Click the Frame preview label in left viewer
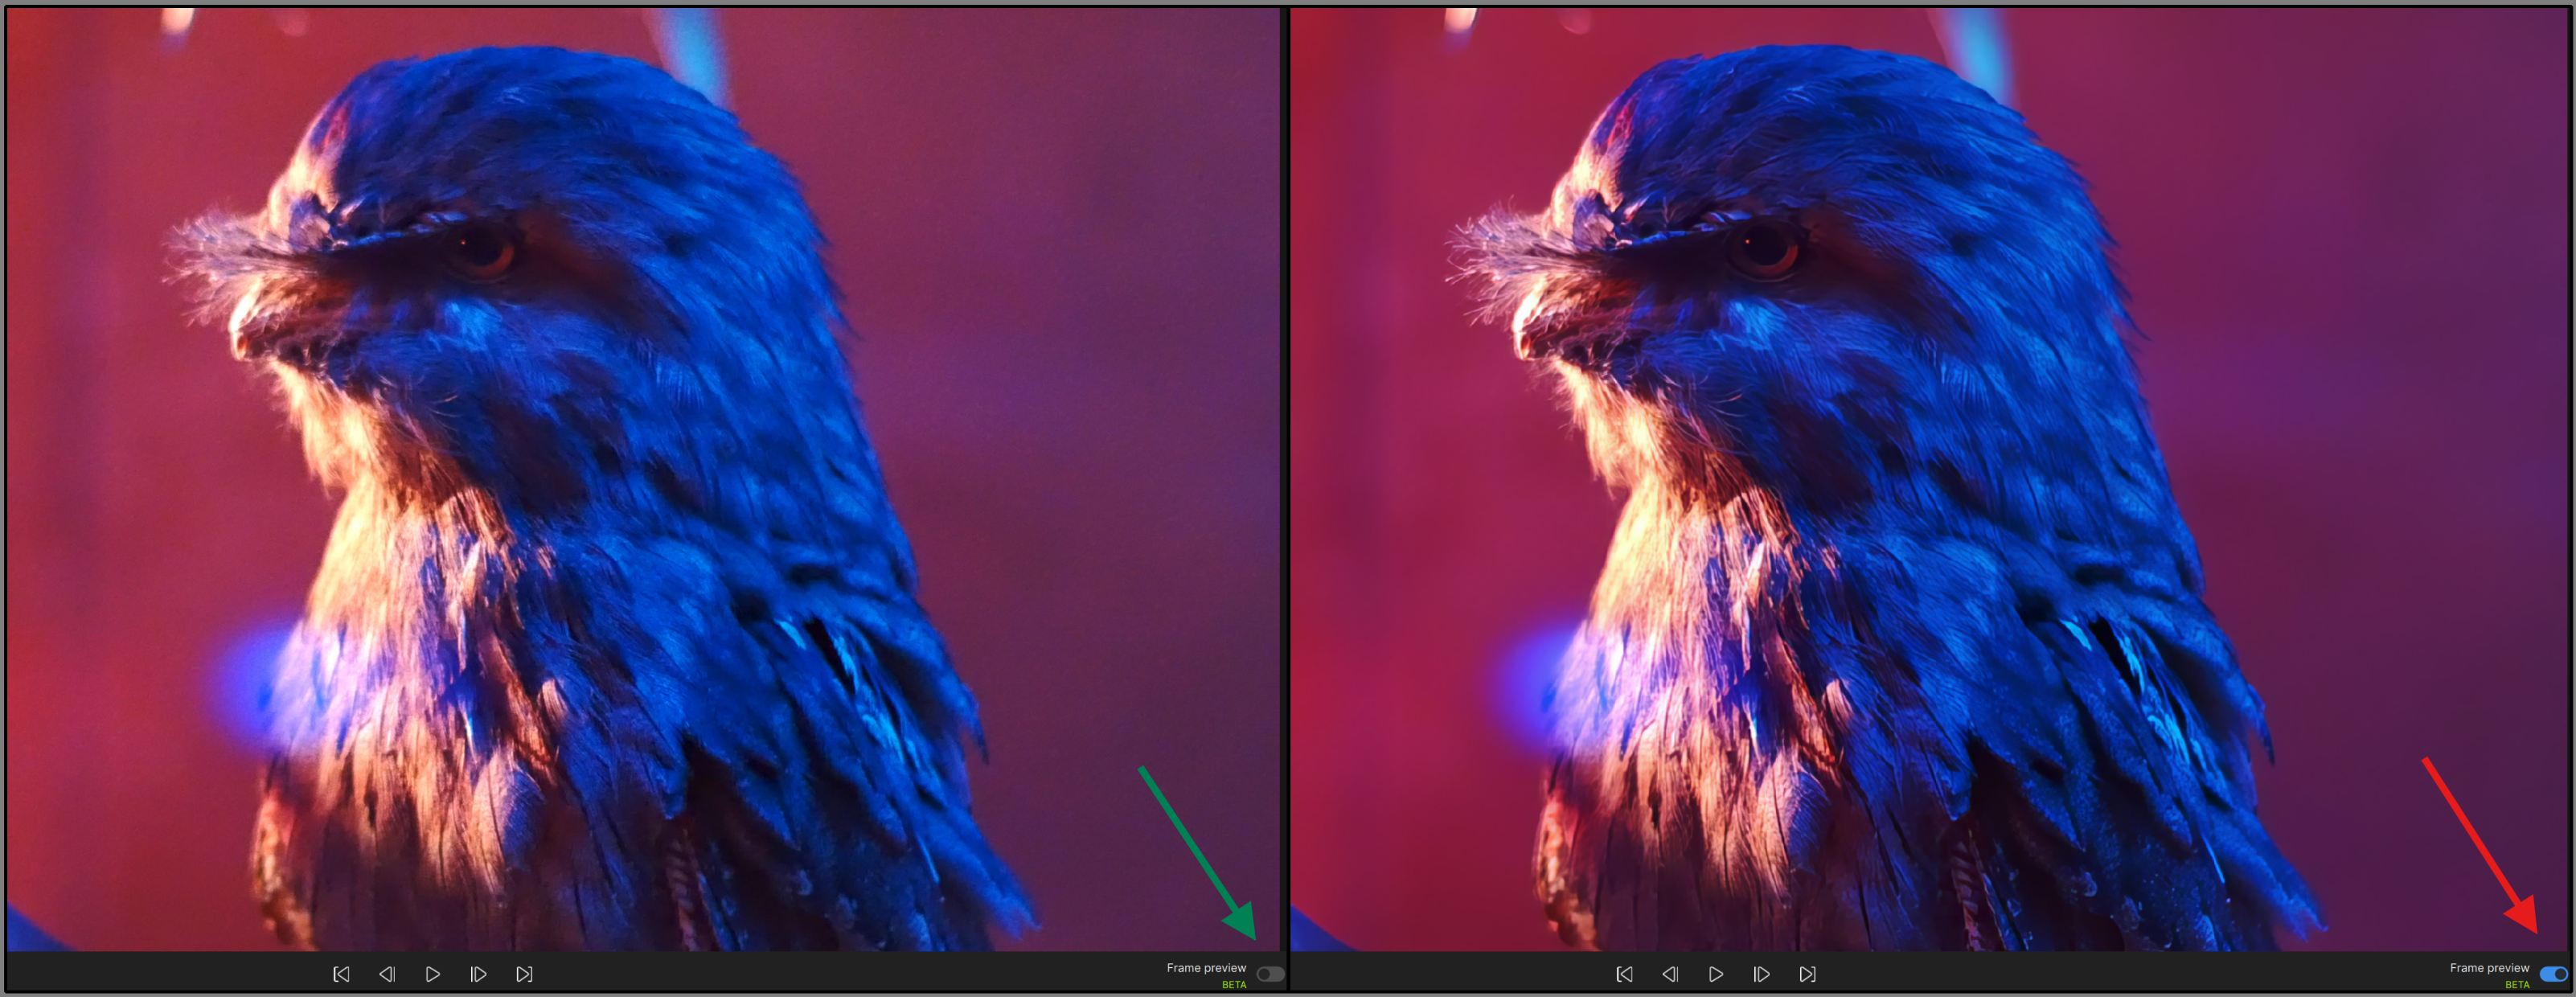The height and width of the screenshot is (997, 2576). coord(1205,968)
